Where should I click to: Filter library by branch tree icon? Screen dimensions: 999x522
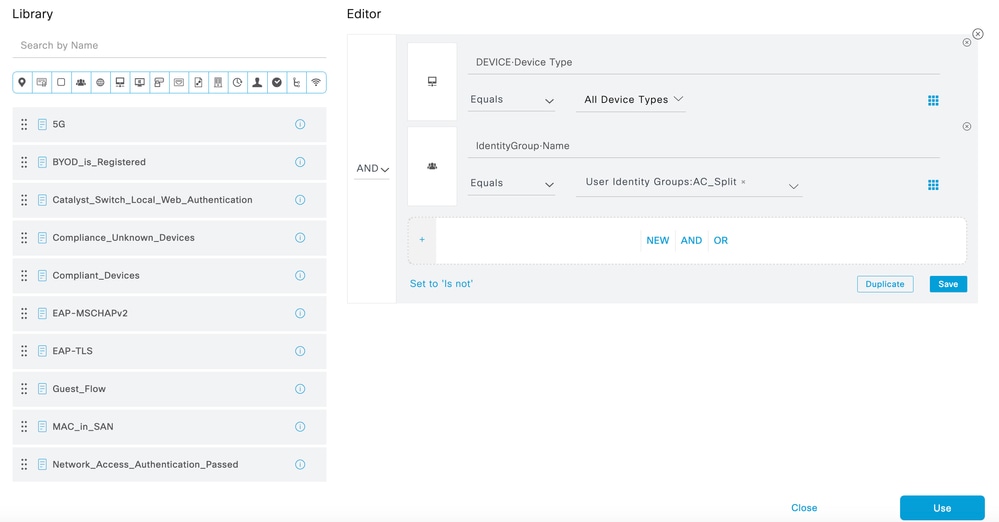tap(296, 82)
